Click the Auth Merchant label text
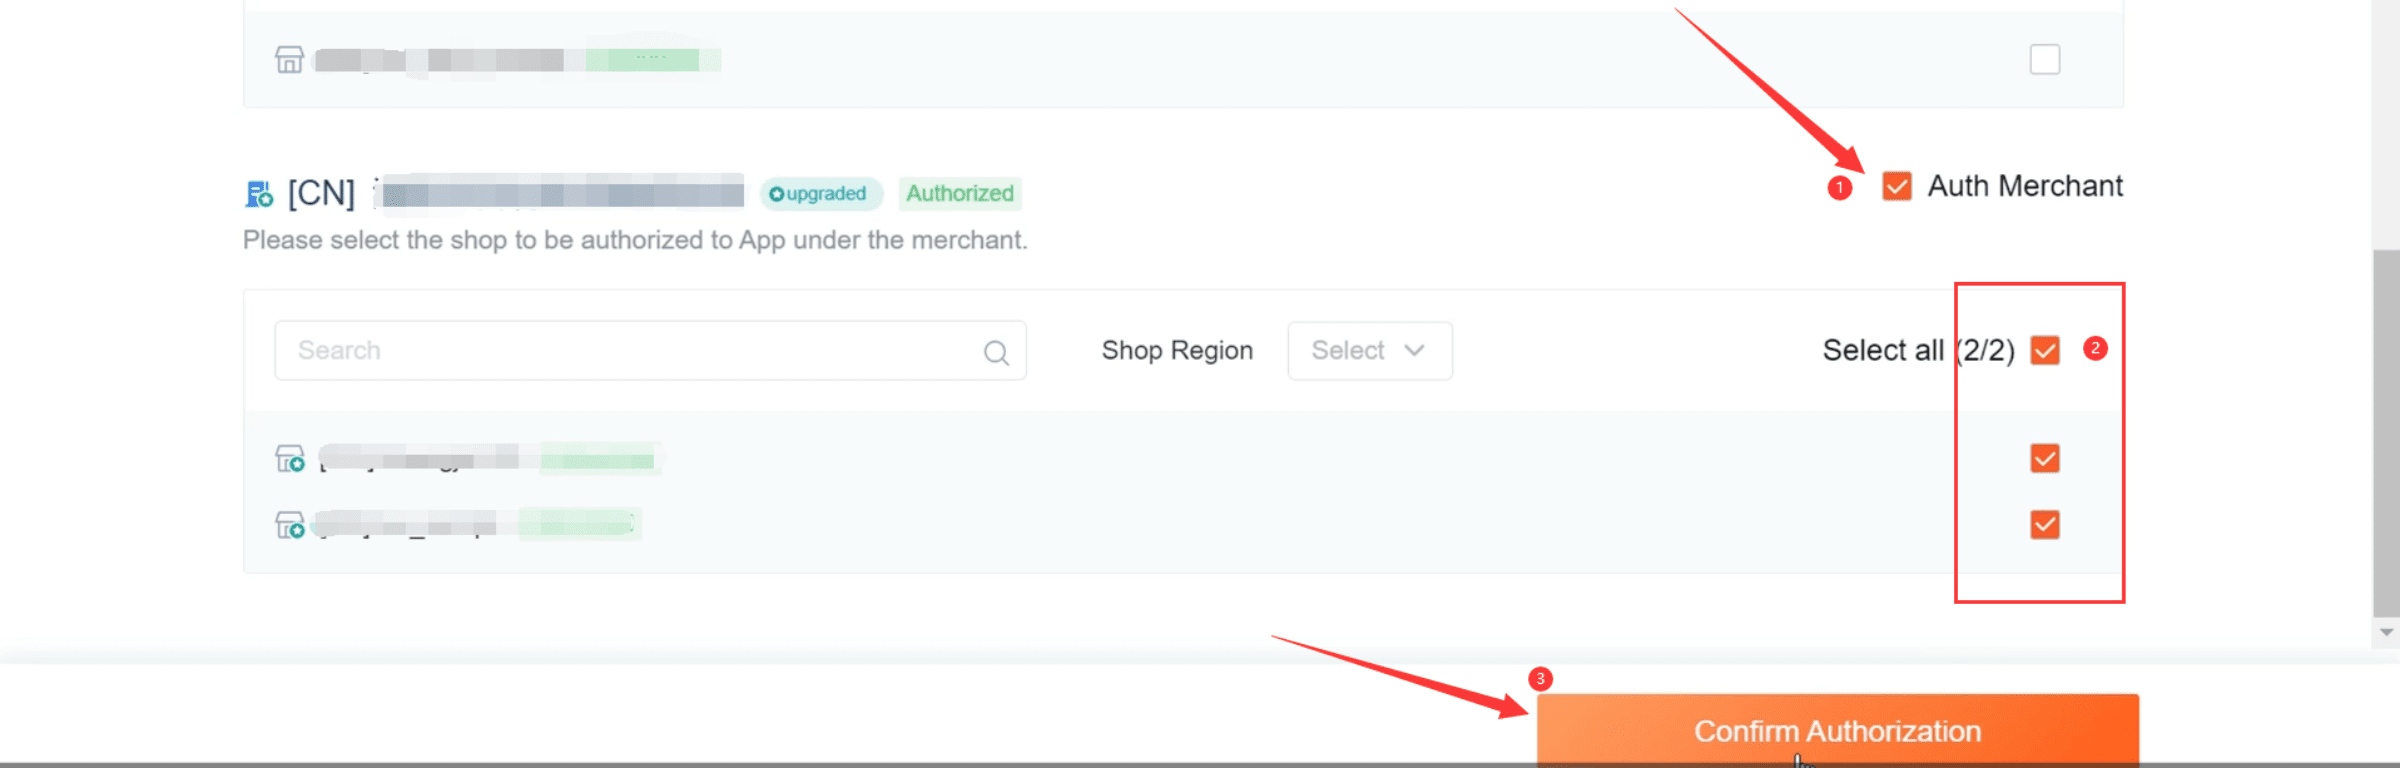The width and height of the screenshot is (2400, 768). 2025,186
